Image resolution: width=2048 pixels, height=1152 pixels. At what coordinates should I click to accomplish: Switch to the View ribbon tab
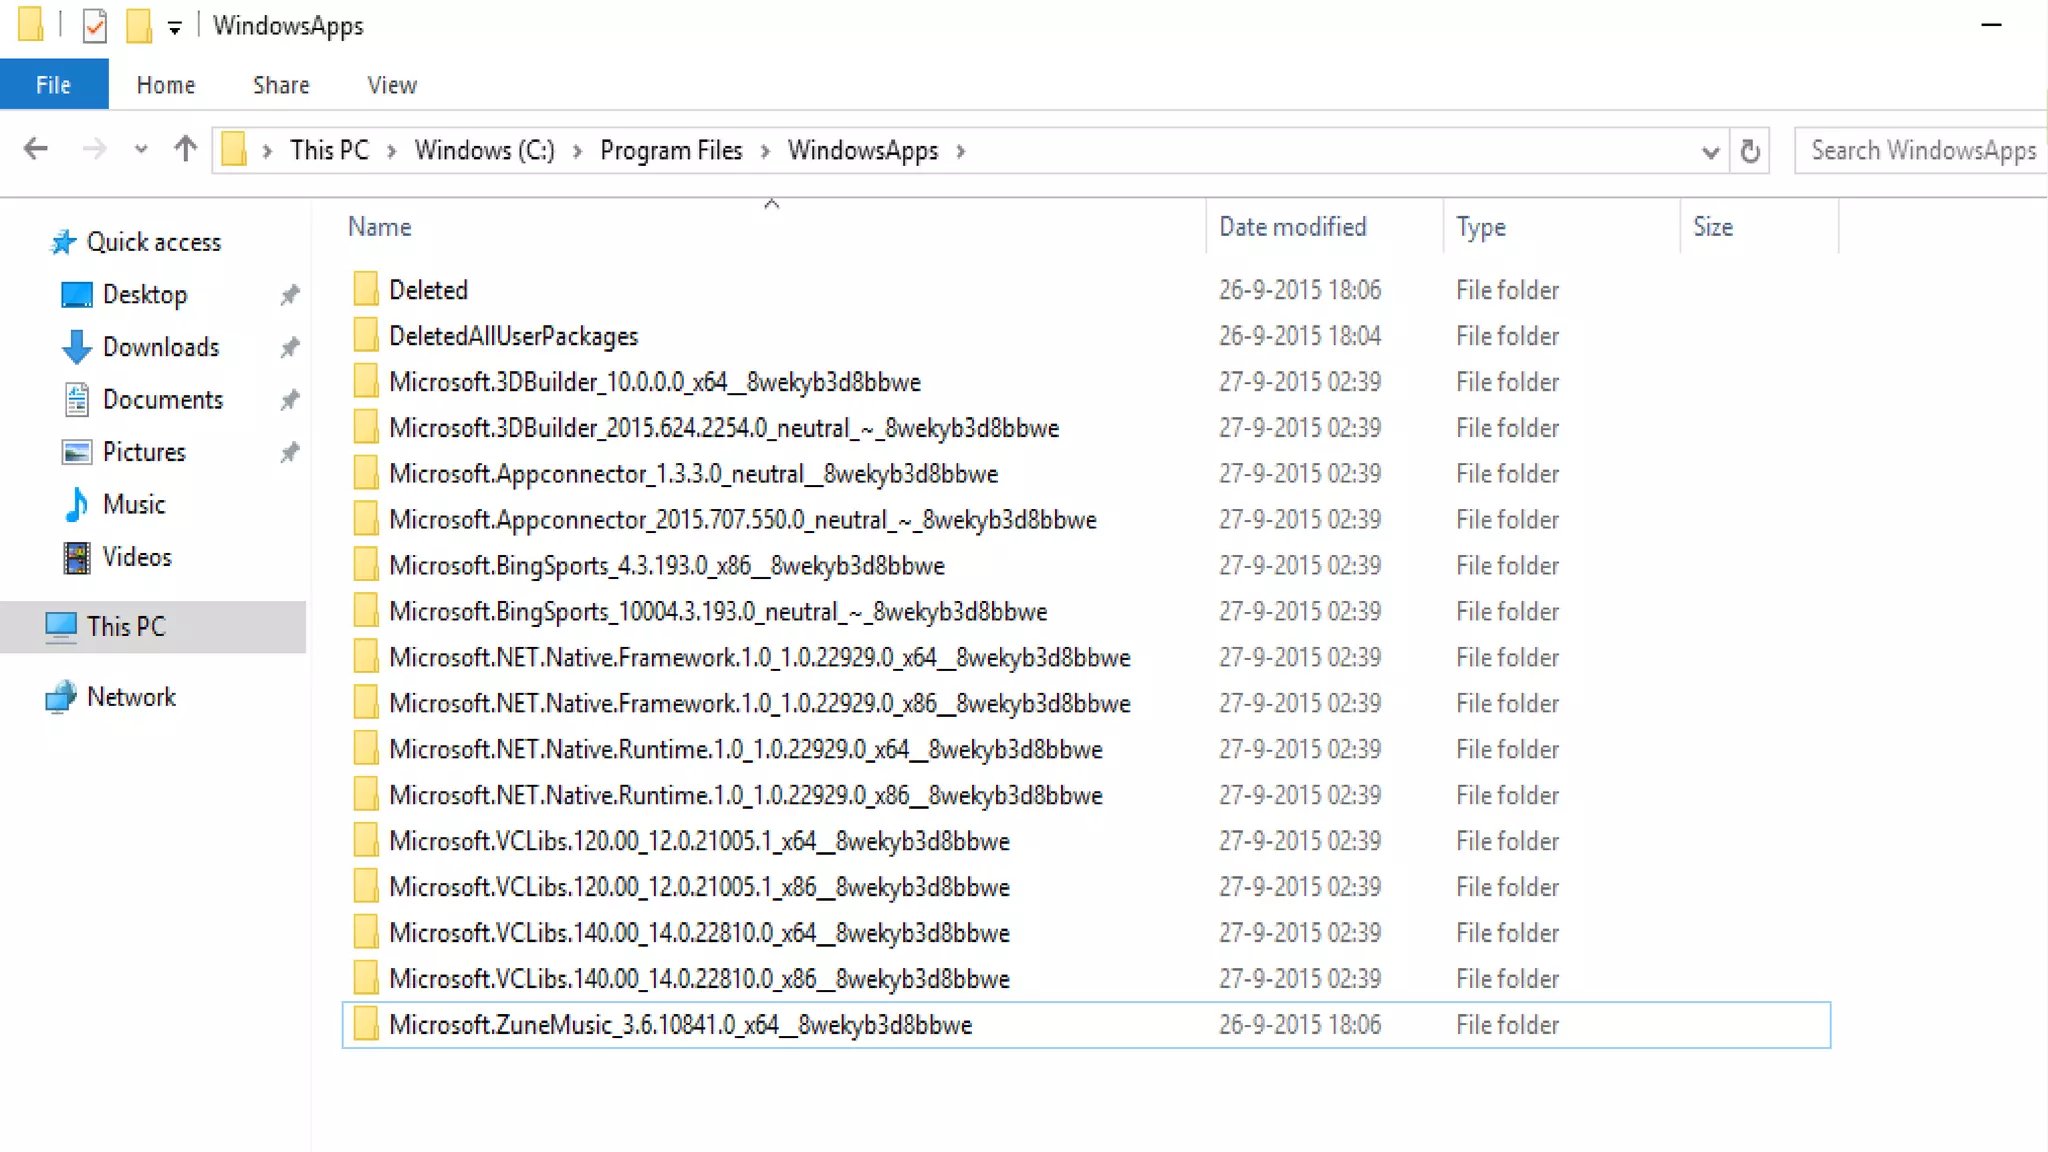(392, 85)
